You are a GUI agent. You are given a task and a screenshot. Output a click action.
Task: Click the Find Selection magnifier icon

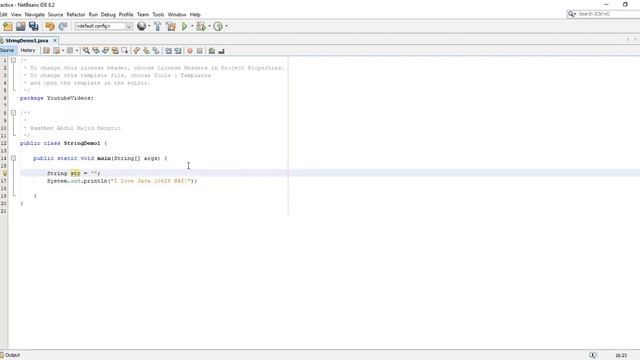(86, 51)
